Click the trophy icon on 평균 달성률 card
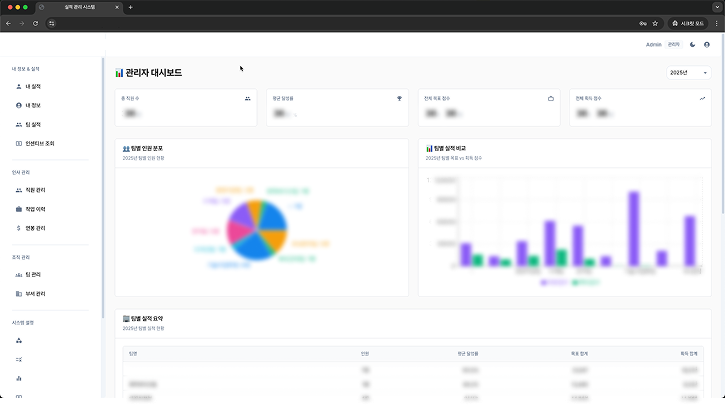This screenshot has height=406, width=725. point(400,99)
